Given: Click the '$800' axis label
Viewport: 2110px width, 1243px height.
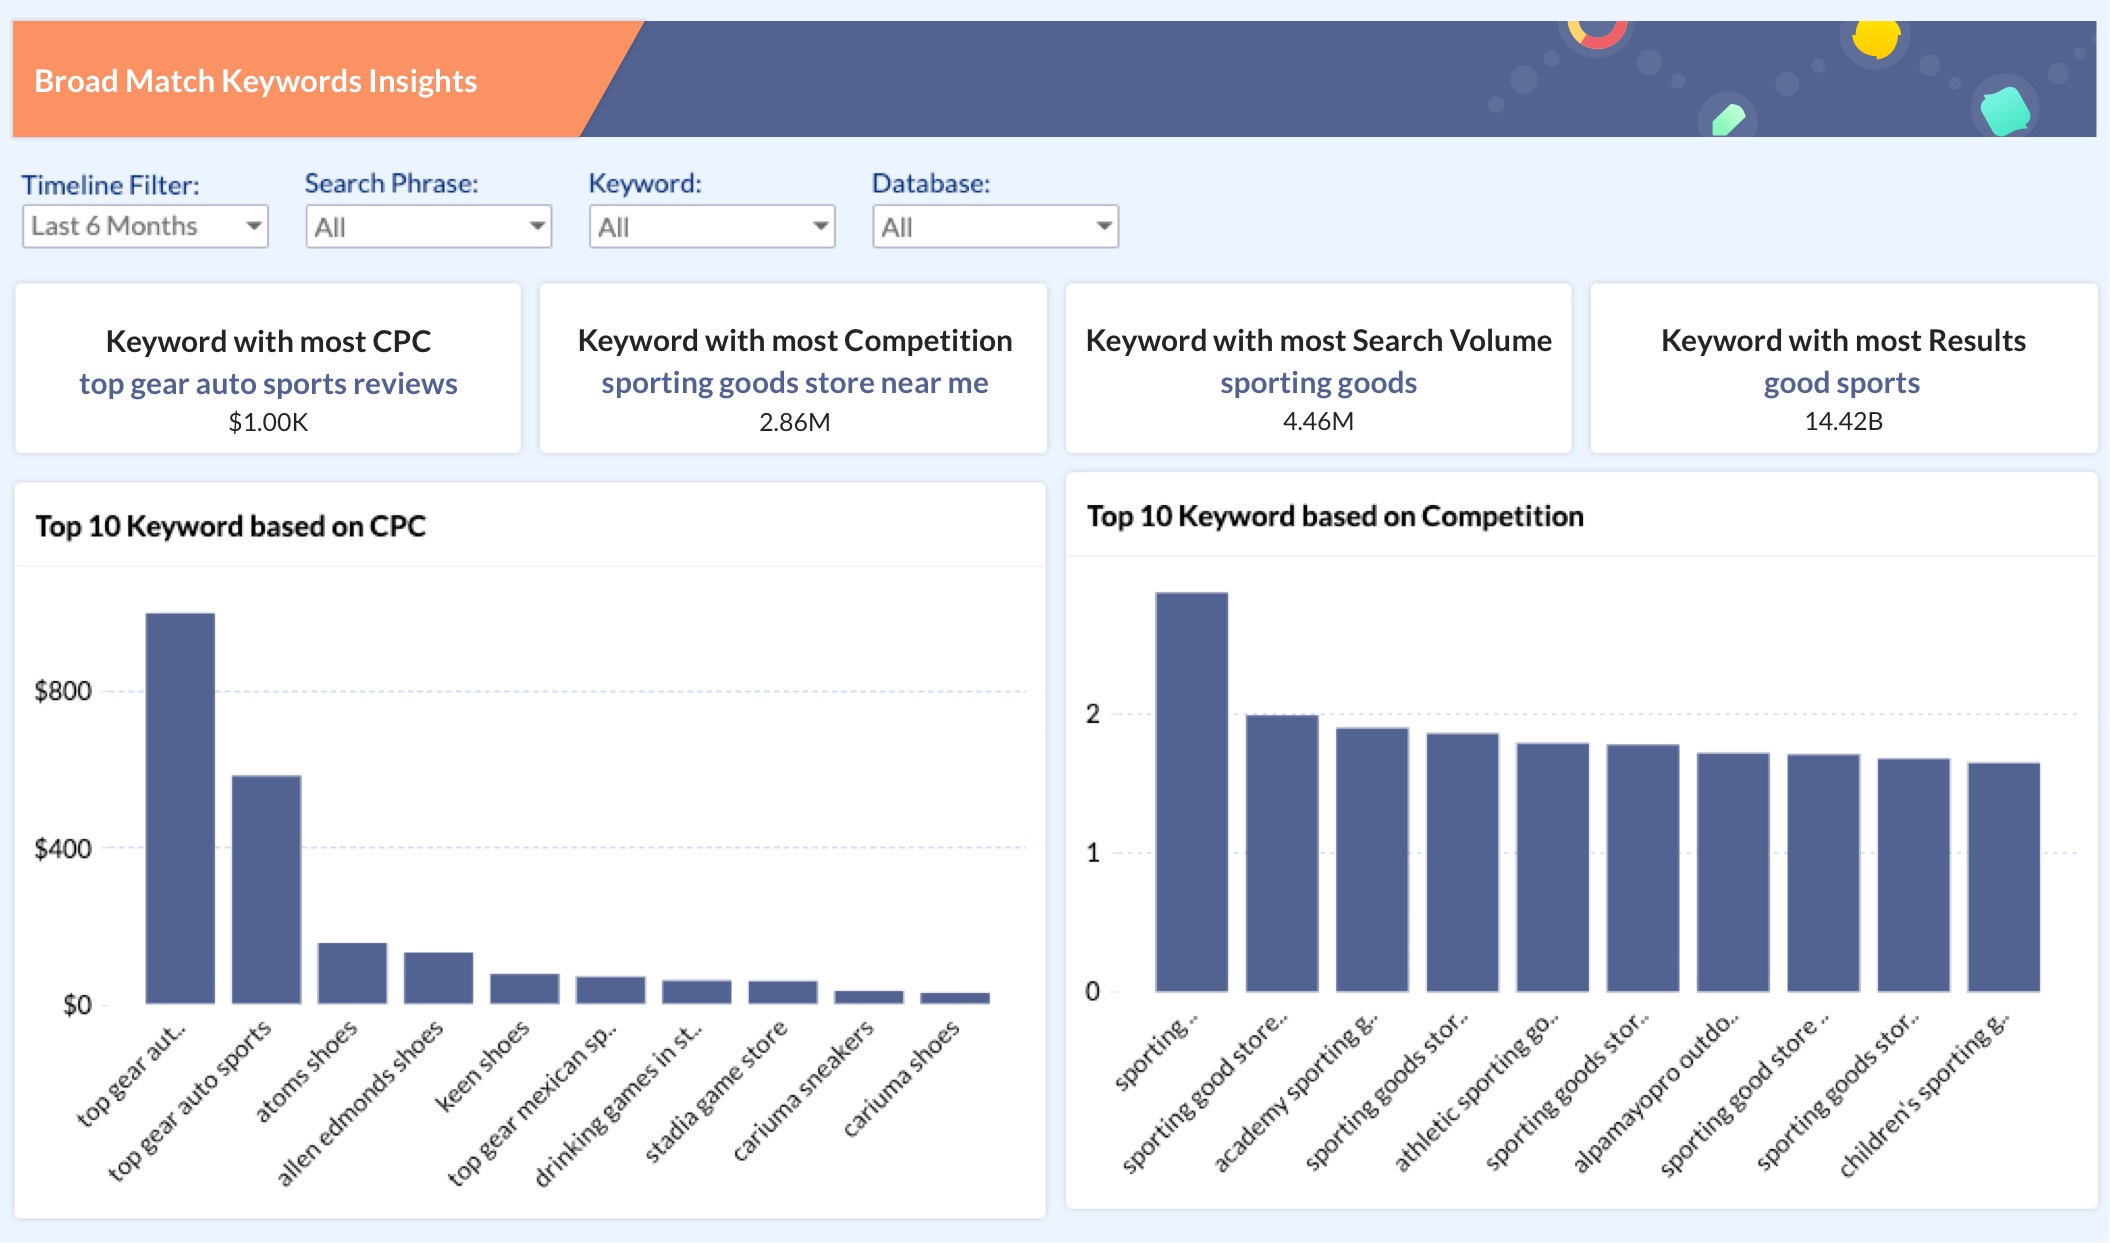Looking at the screenshot, I should pos(63,691).
